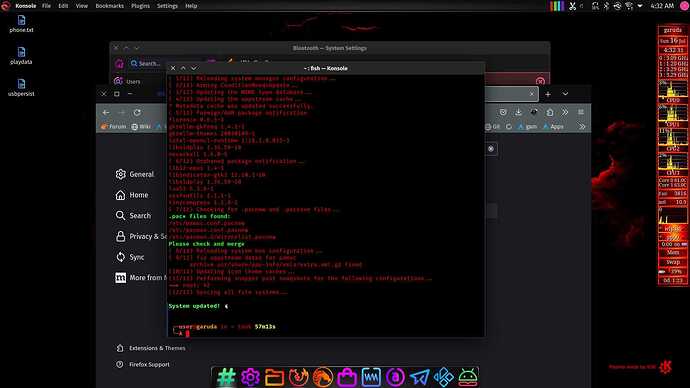Click the red circled X in System Settings
Viewport: 690px width, 388px height.
coord(540,81)
